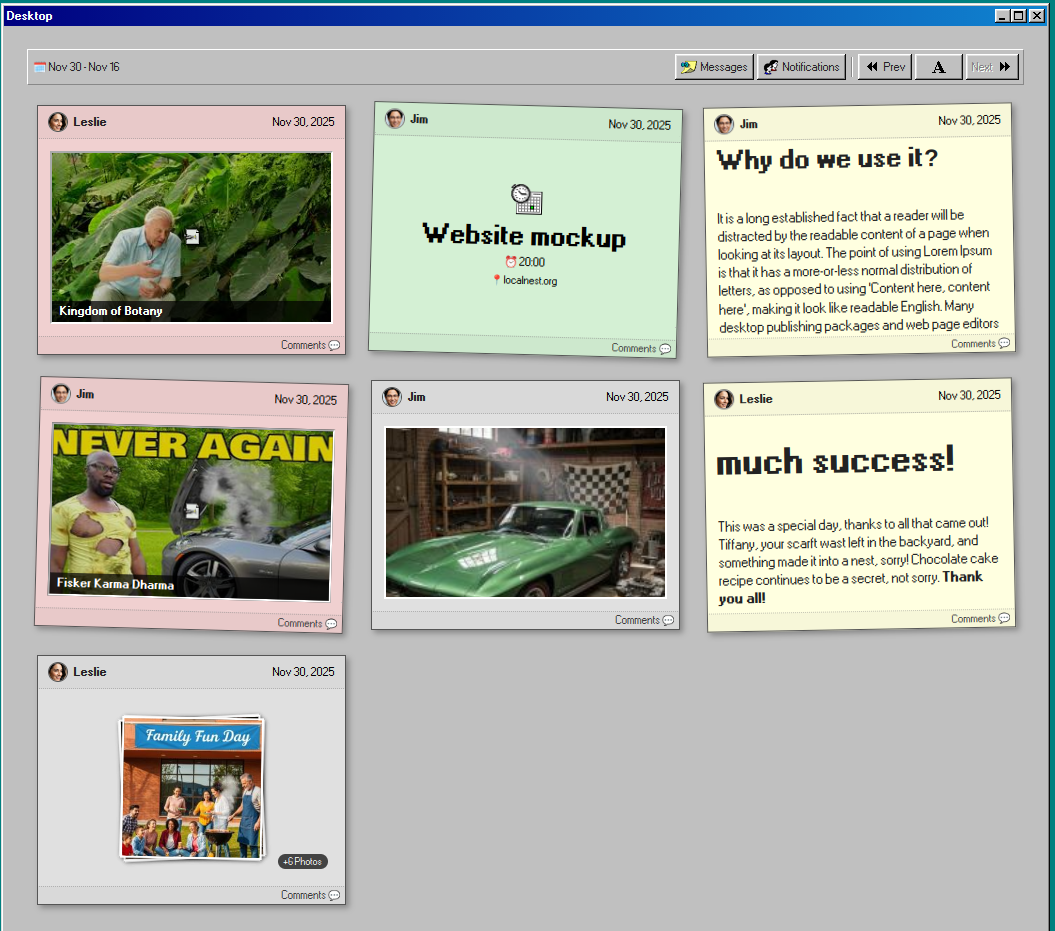Click the comments bubble icon on Never Again post
This screenshot has width=1055, height=931.
[x=333, y=623]
